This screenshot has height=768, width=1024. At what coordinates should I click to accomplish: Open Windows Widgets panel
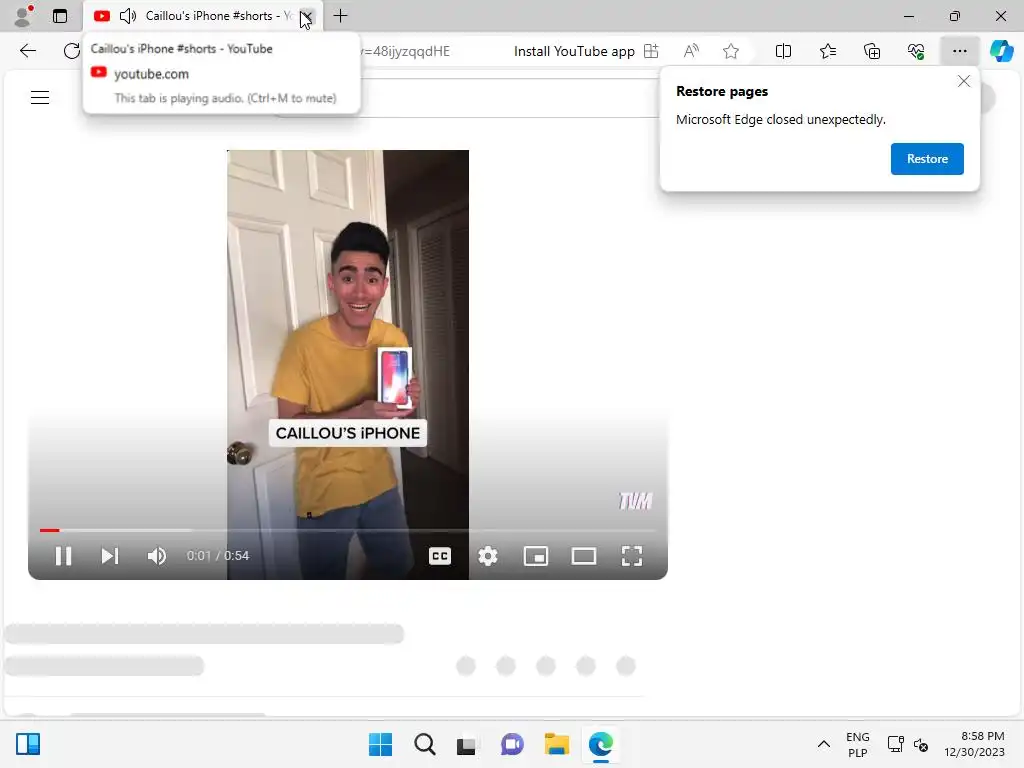28,744
